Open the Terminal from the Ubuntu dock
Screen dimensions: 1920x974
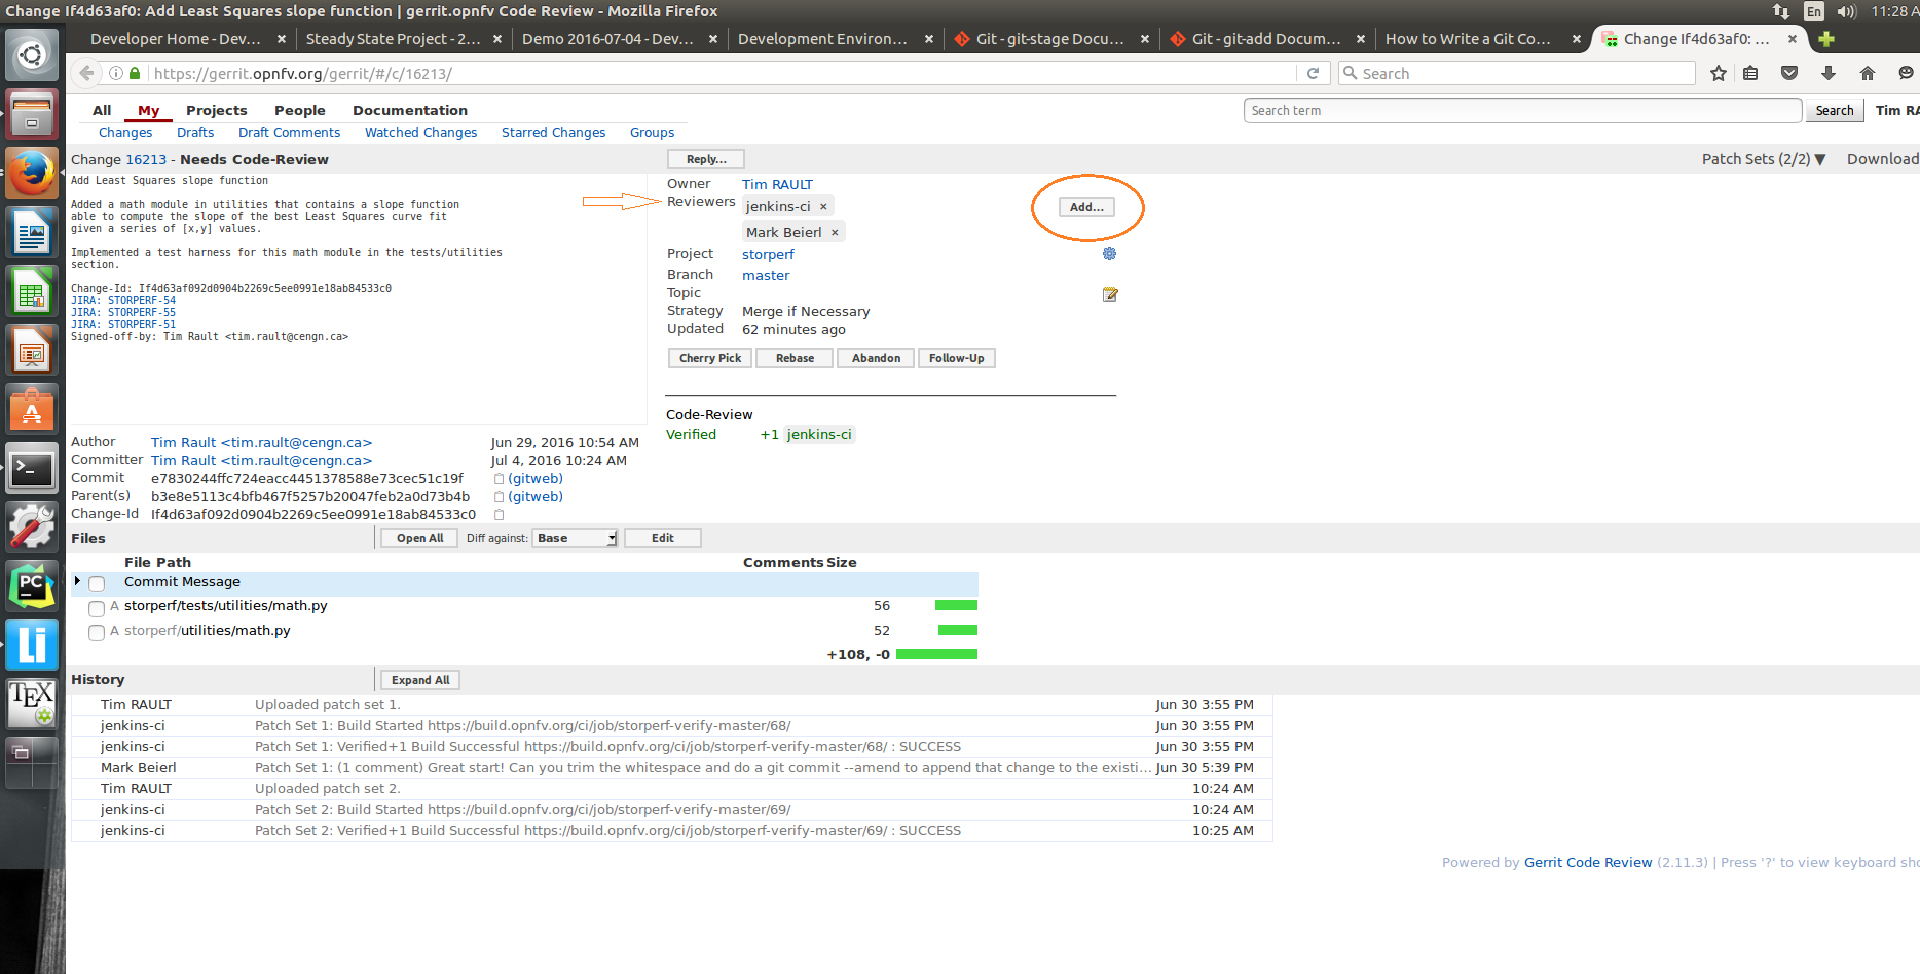32,468
